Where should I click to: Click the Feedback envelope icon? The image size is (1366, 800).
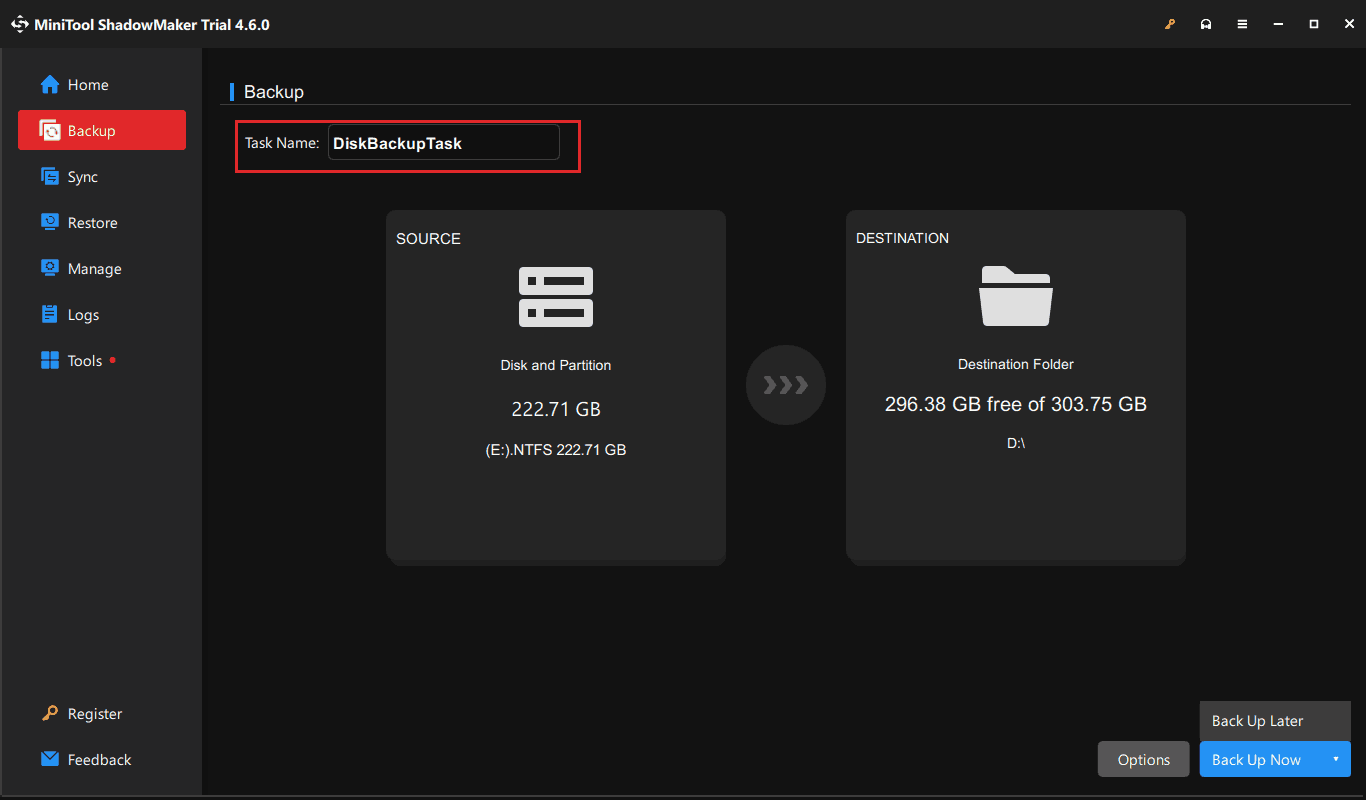pos(50,760)
